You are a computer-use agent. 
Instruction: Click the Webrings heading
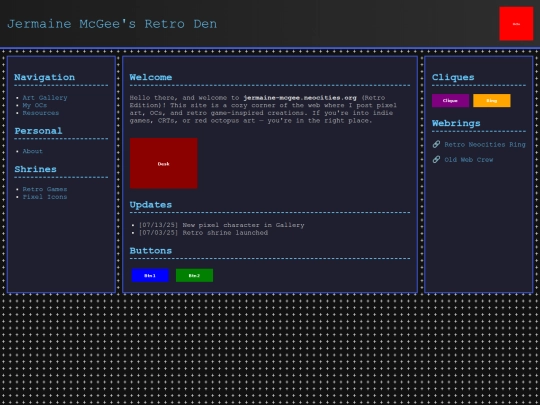click(x=456, y=123)
